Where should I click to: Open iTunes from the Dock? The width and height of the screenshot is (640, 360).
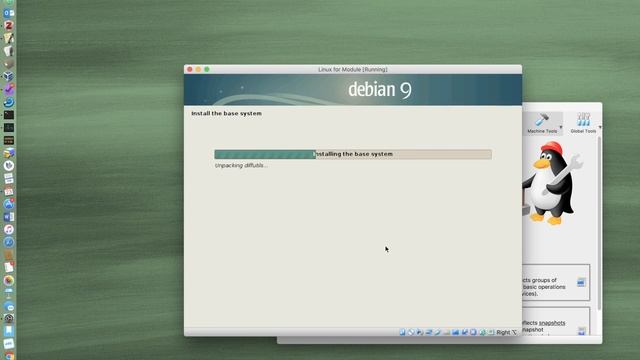[9, 229]
